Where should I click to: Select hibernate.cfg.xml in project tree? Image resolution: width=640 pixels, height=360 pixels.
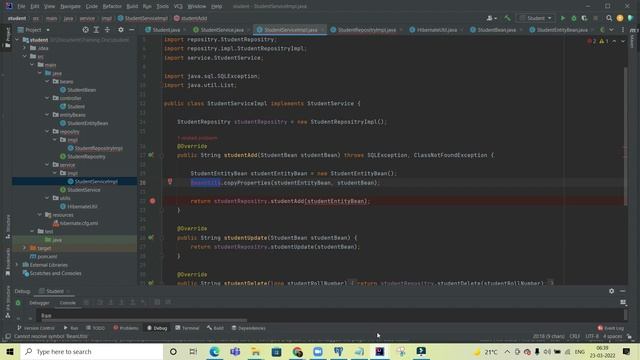click(x=75, y=223)
